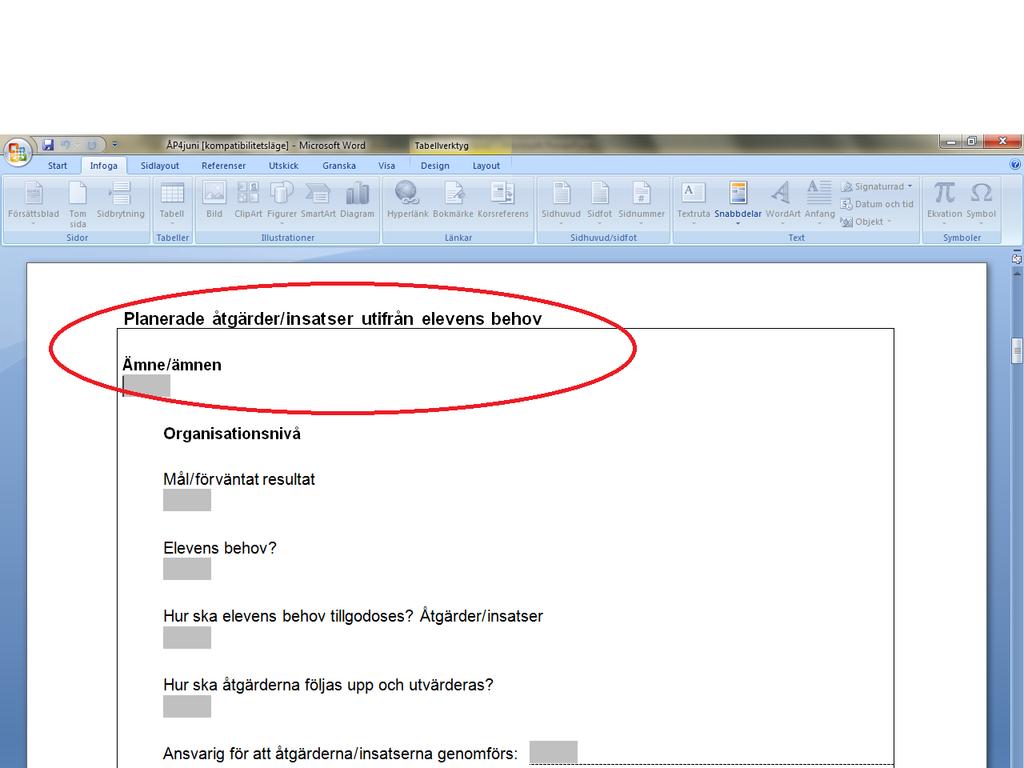Click the field after Ansvarig för att åtgärderna/insatserna genomförs
Image resolution: width=1024 pixels, height=768 pixels.
pyautogui.click(x=553, y=752)
